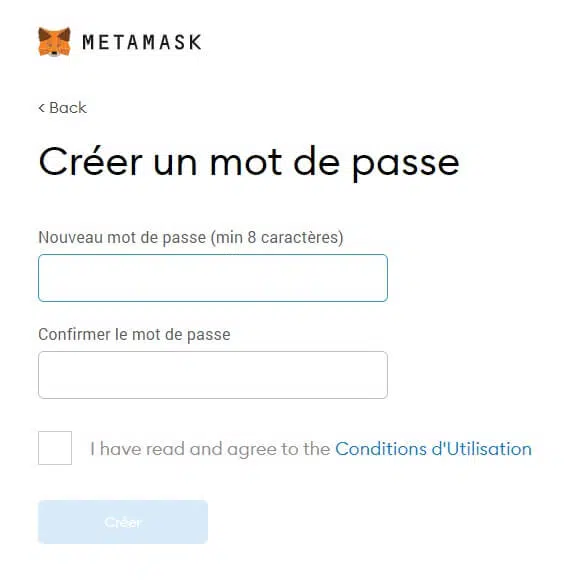The width and height of the screenshot is (570, 584).
Task: Open the Conditions d'Utilisation link
Action: (433, 449)
